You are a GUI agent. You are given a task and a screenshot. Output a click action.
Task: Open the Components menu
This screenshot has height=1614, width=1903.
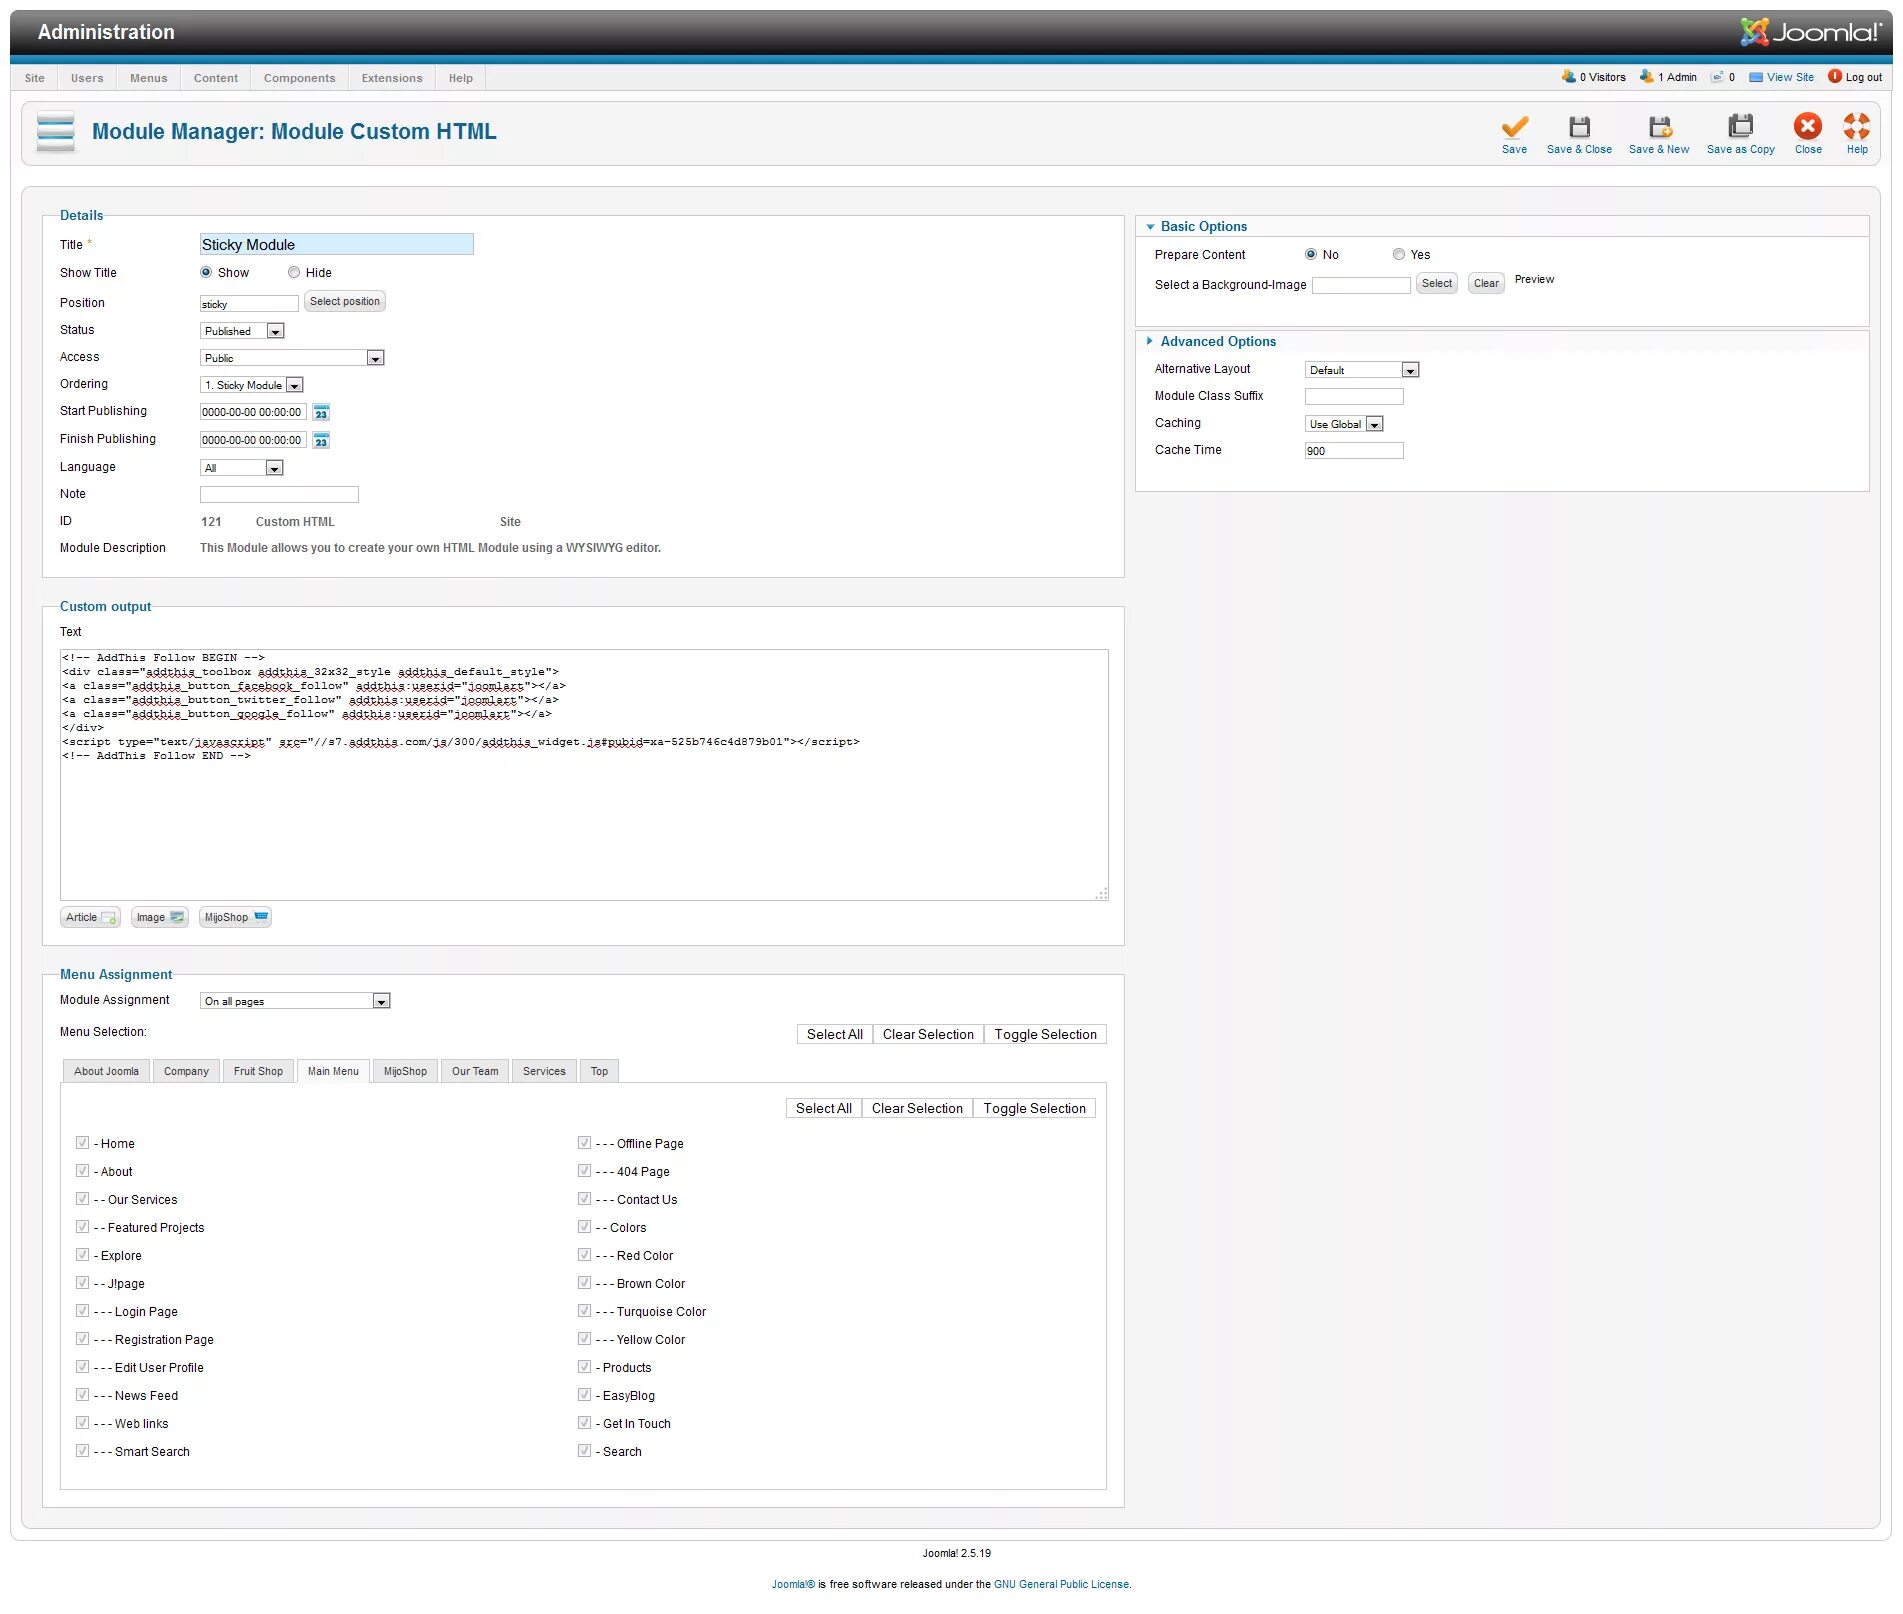[x=300, y=78]
